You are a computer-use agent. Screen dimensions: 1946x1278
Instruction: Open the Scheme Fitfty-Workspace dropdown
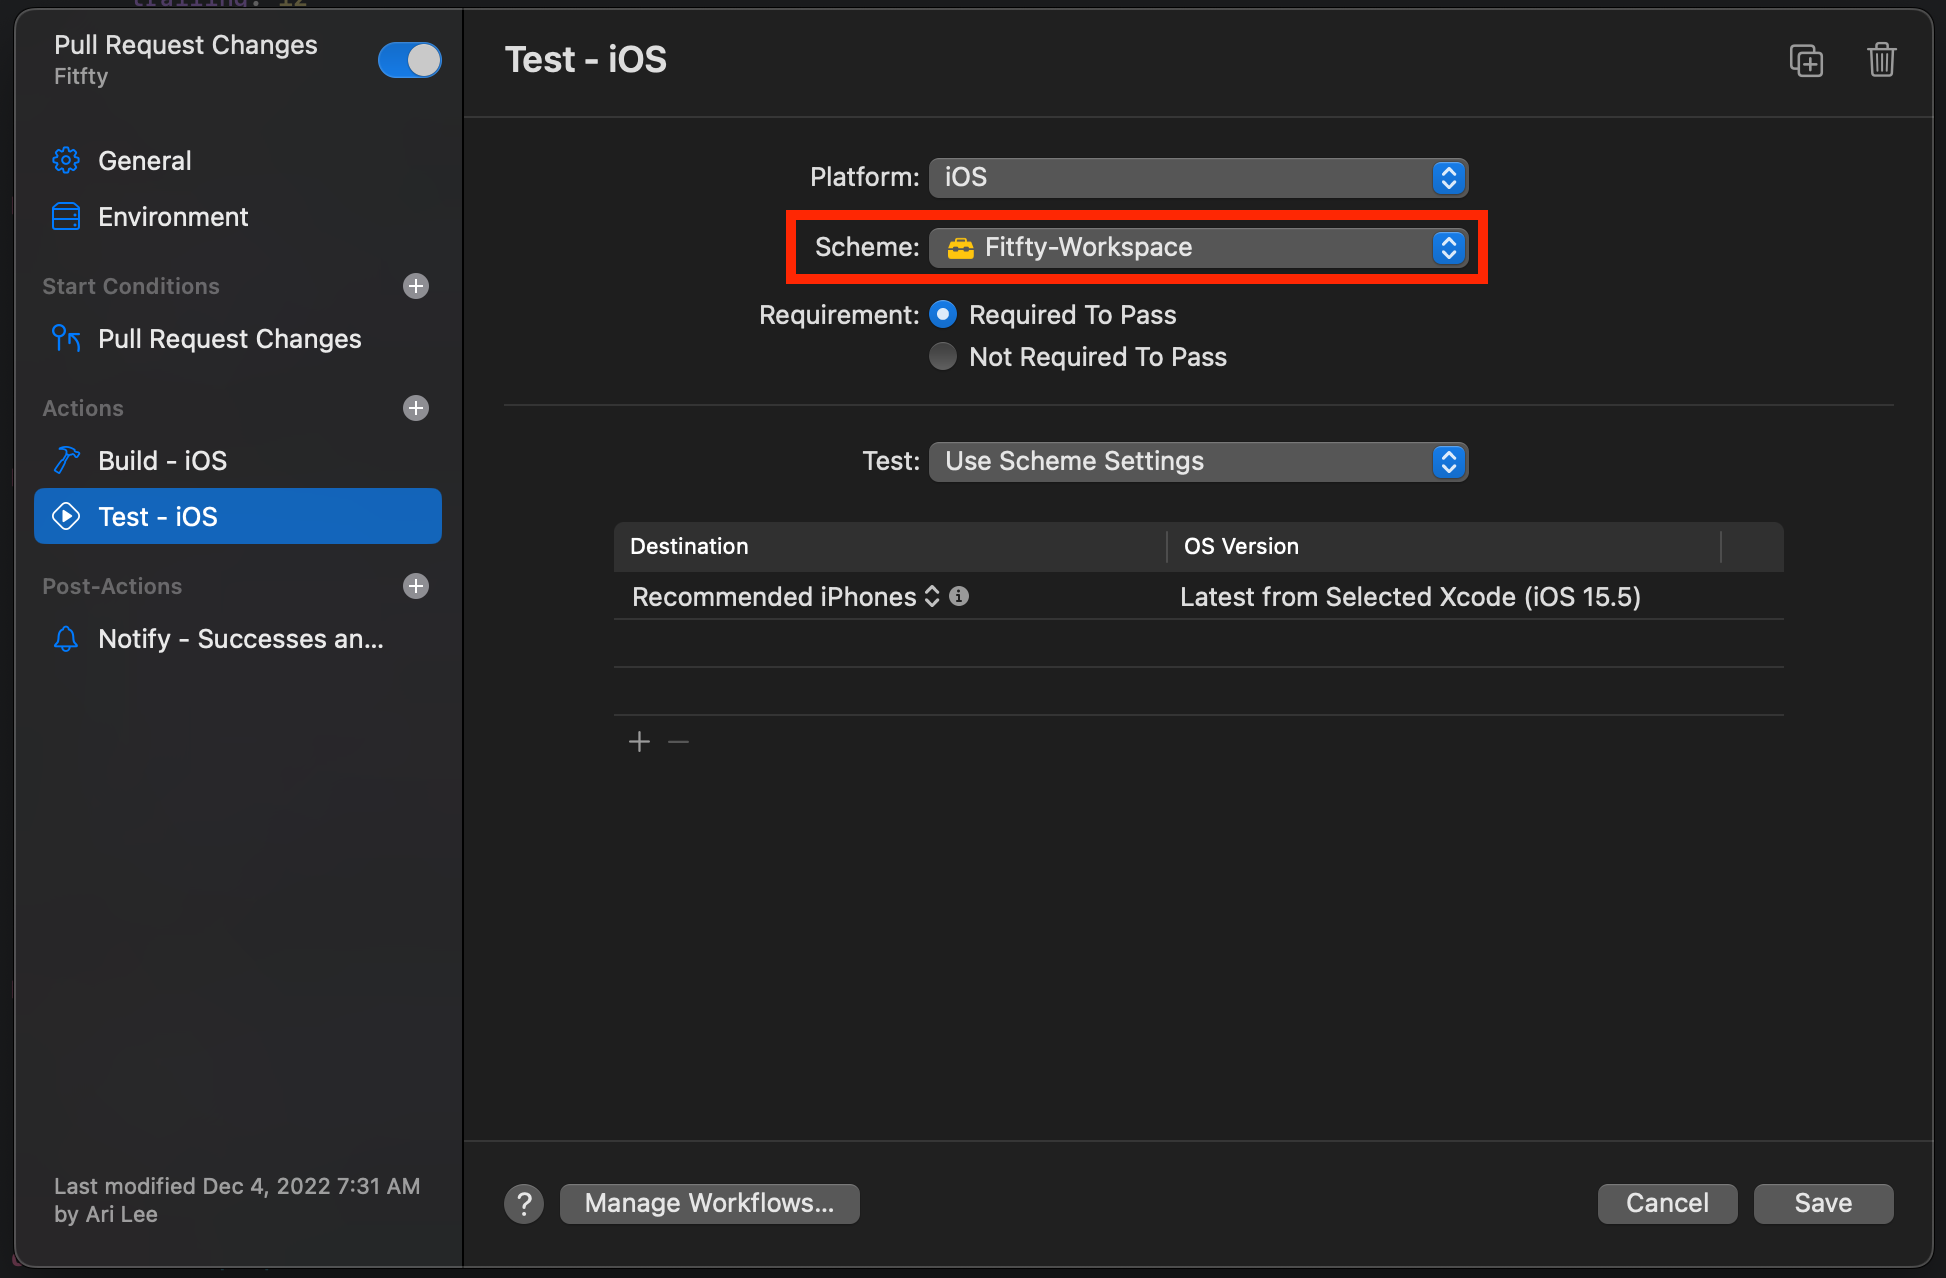click(x=1198, y=248)
